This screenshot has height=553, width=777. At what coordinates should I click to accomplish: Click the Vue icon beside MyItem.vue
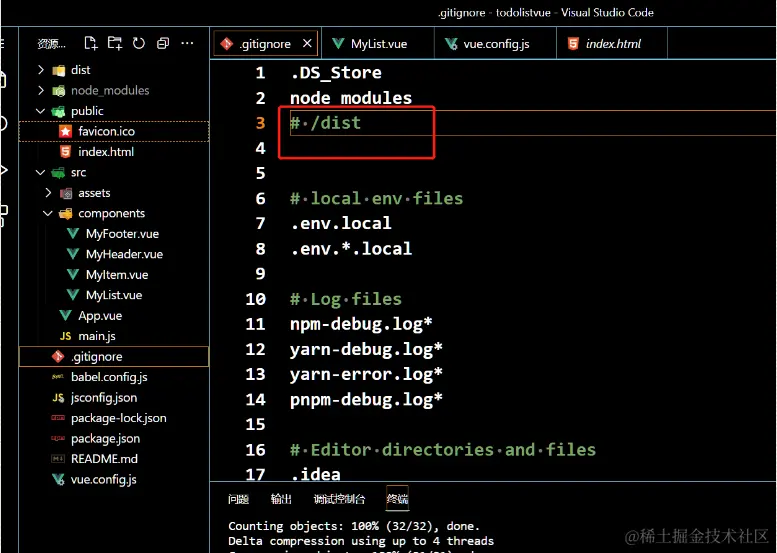(73, 275)
